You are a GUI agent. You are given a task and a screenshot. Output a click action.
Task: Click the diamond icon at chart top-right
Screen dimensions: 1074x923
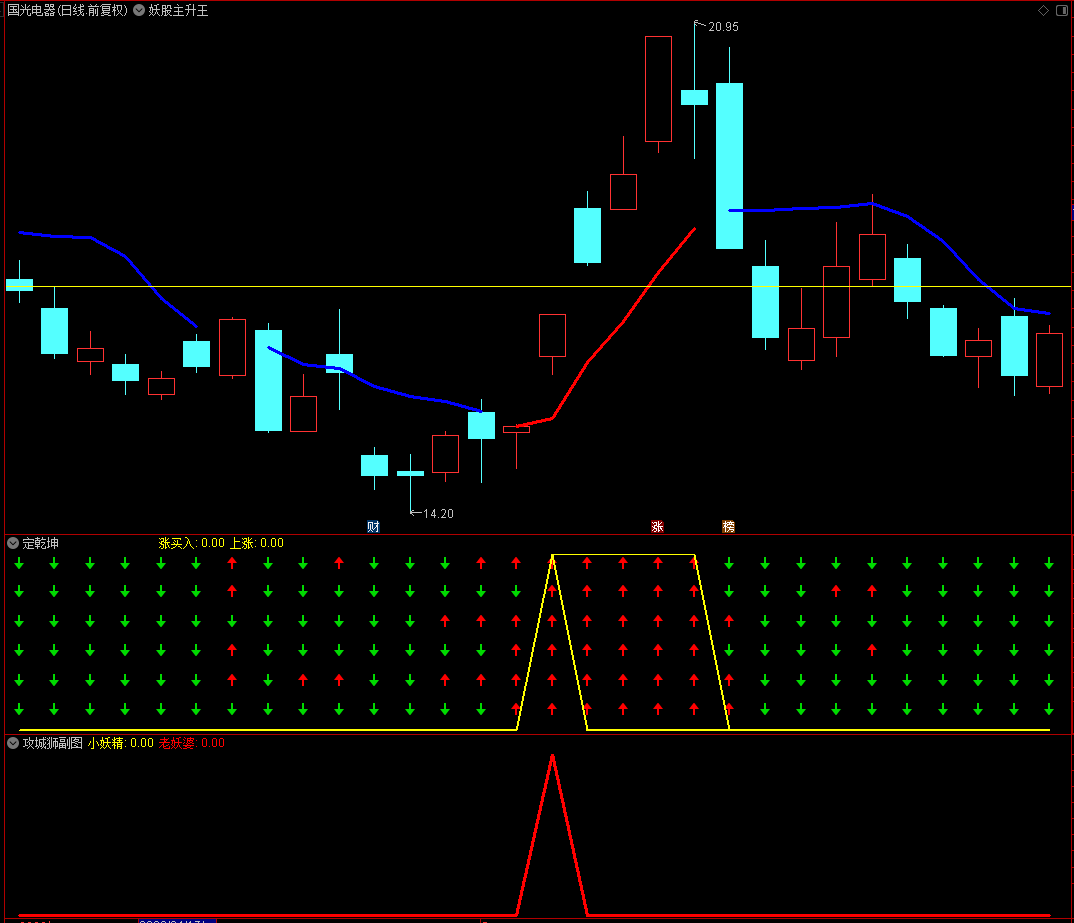point(1043,10)
